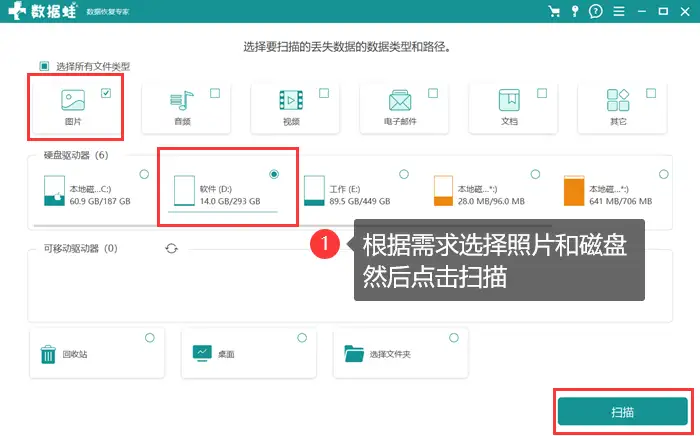
Task: Click the 96.0 MB orange drive icon
Action: coord(443,191)
